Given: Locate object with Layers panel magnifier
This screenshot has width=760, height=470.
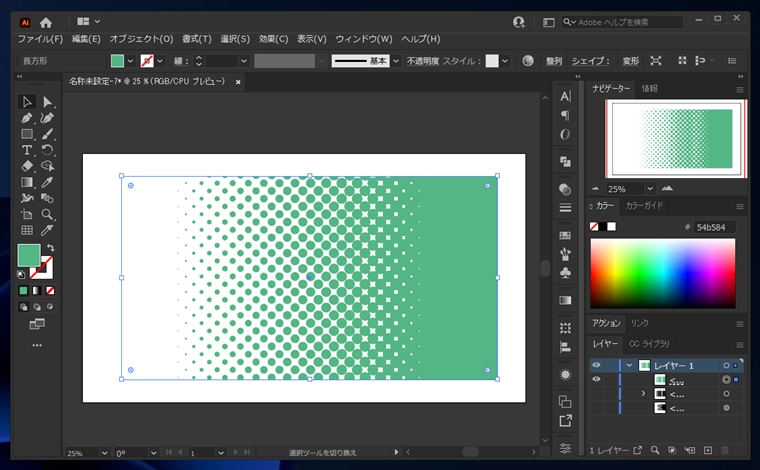Looking at the screenshot, I should 655,450.
